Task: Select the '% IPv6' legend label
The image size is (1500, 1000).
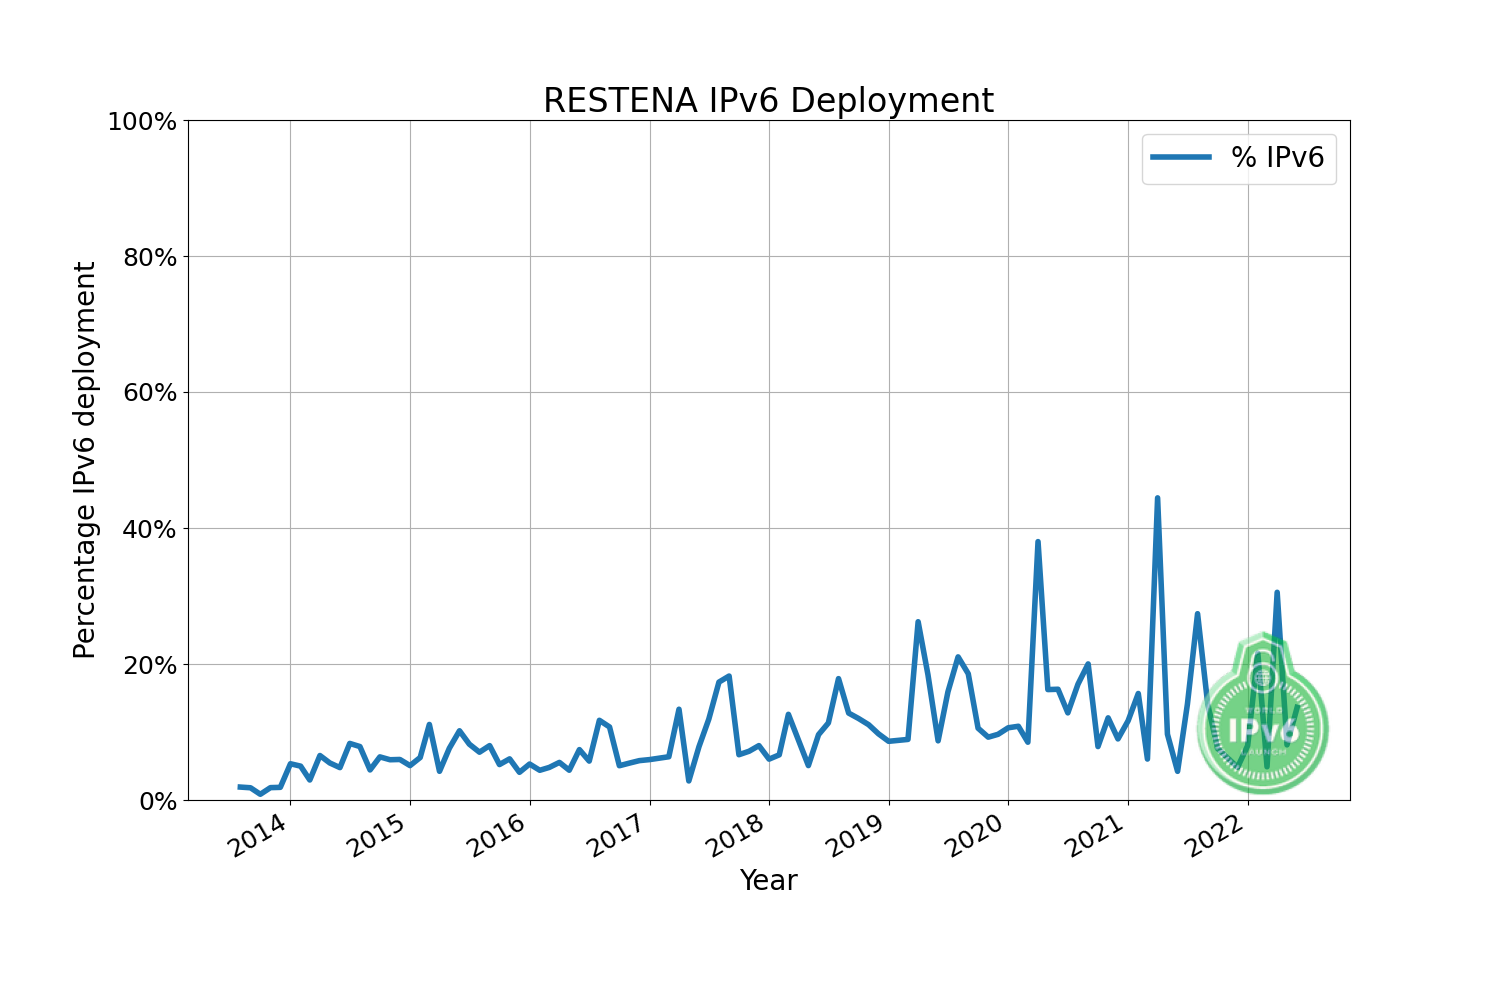Action: [x=1277, y=157]
